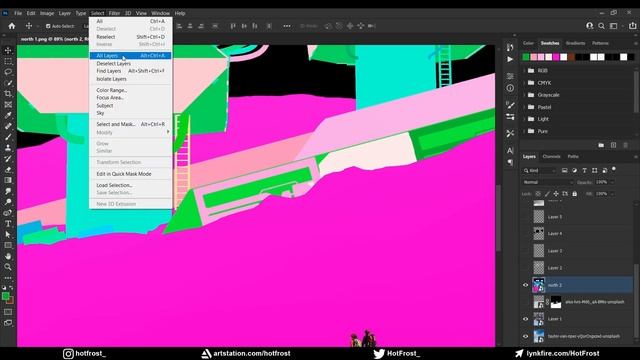Choose Edit in Quick Mask Mode
Viewport: 640px width, 360px height.
[x=130, y=174]
